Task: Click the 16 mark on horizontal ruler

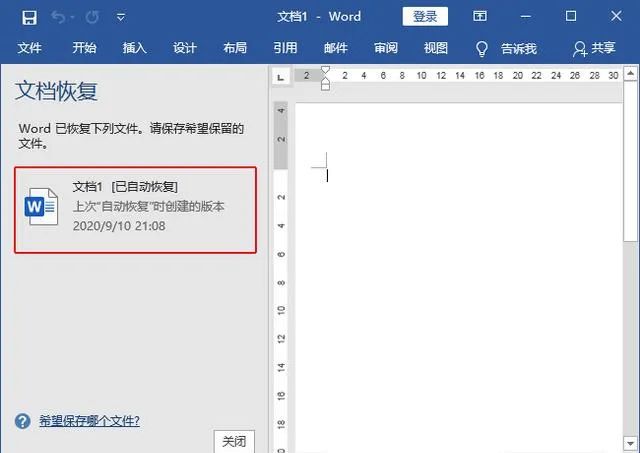Action: tap(479, 76)
